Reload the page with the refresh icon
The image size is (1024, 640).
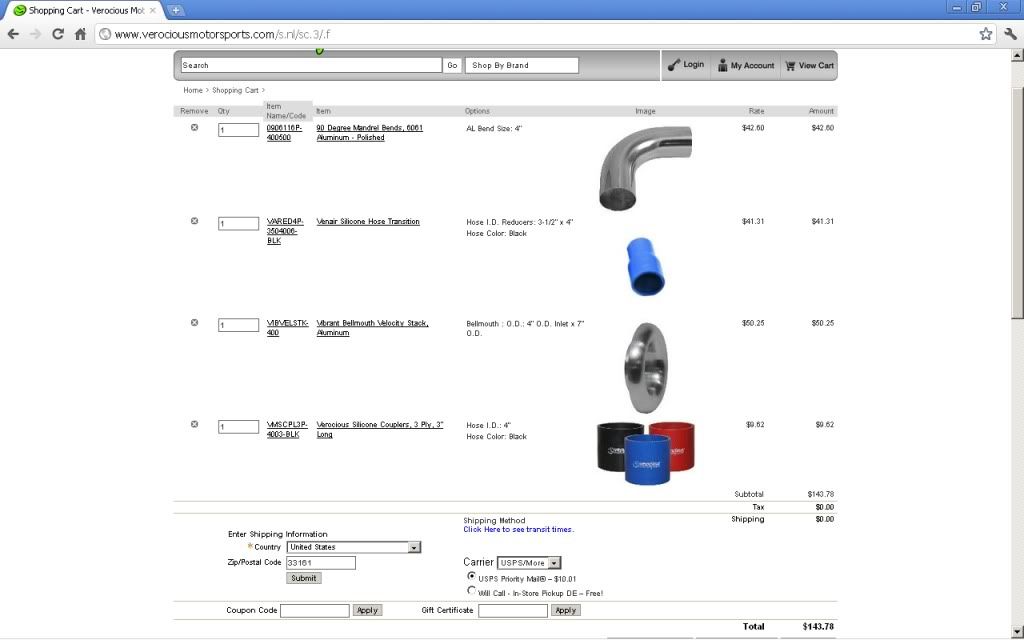pyautogui.click(x=58, y=34)
